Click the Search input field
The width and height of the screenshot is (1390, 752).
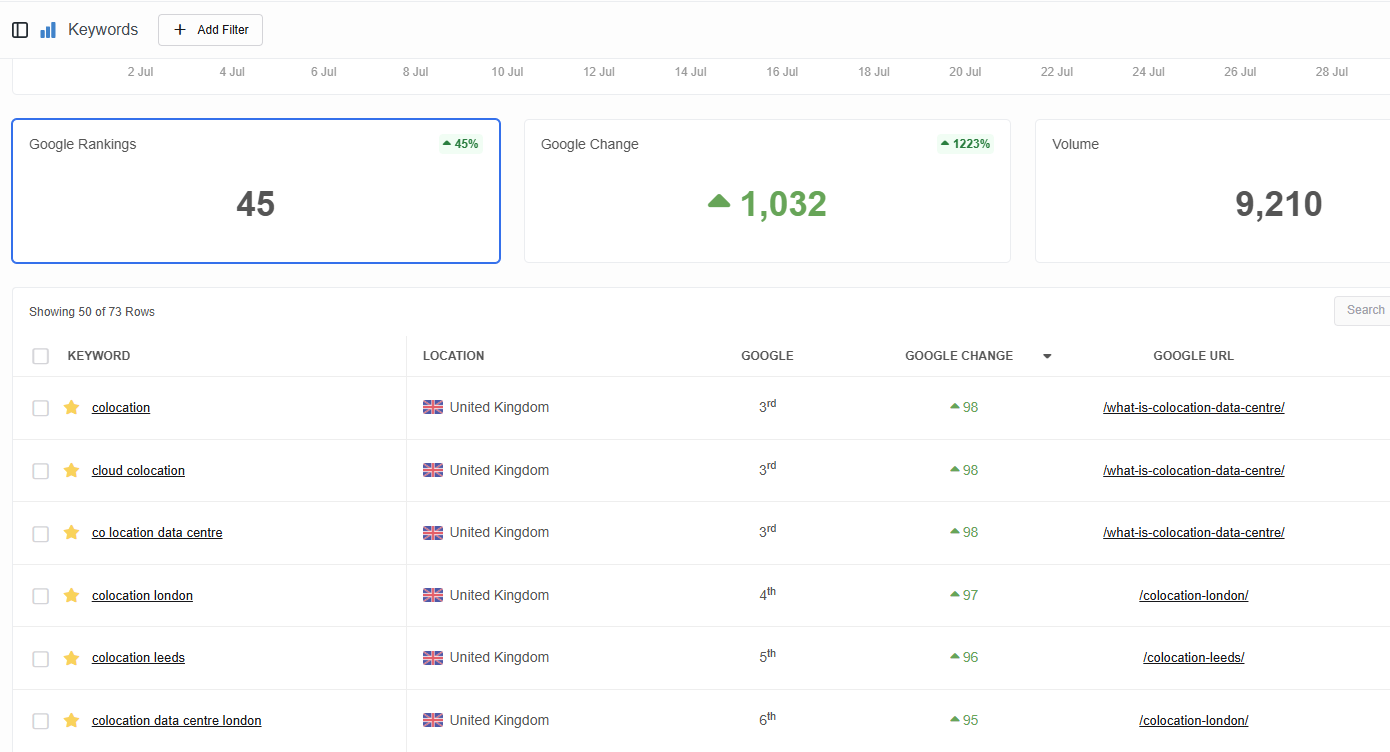coord(1362,310)
